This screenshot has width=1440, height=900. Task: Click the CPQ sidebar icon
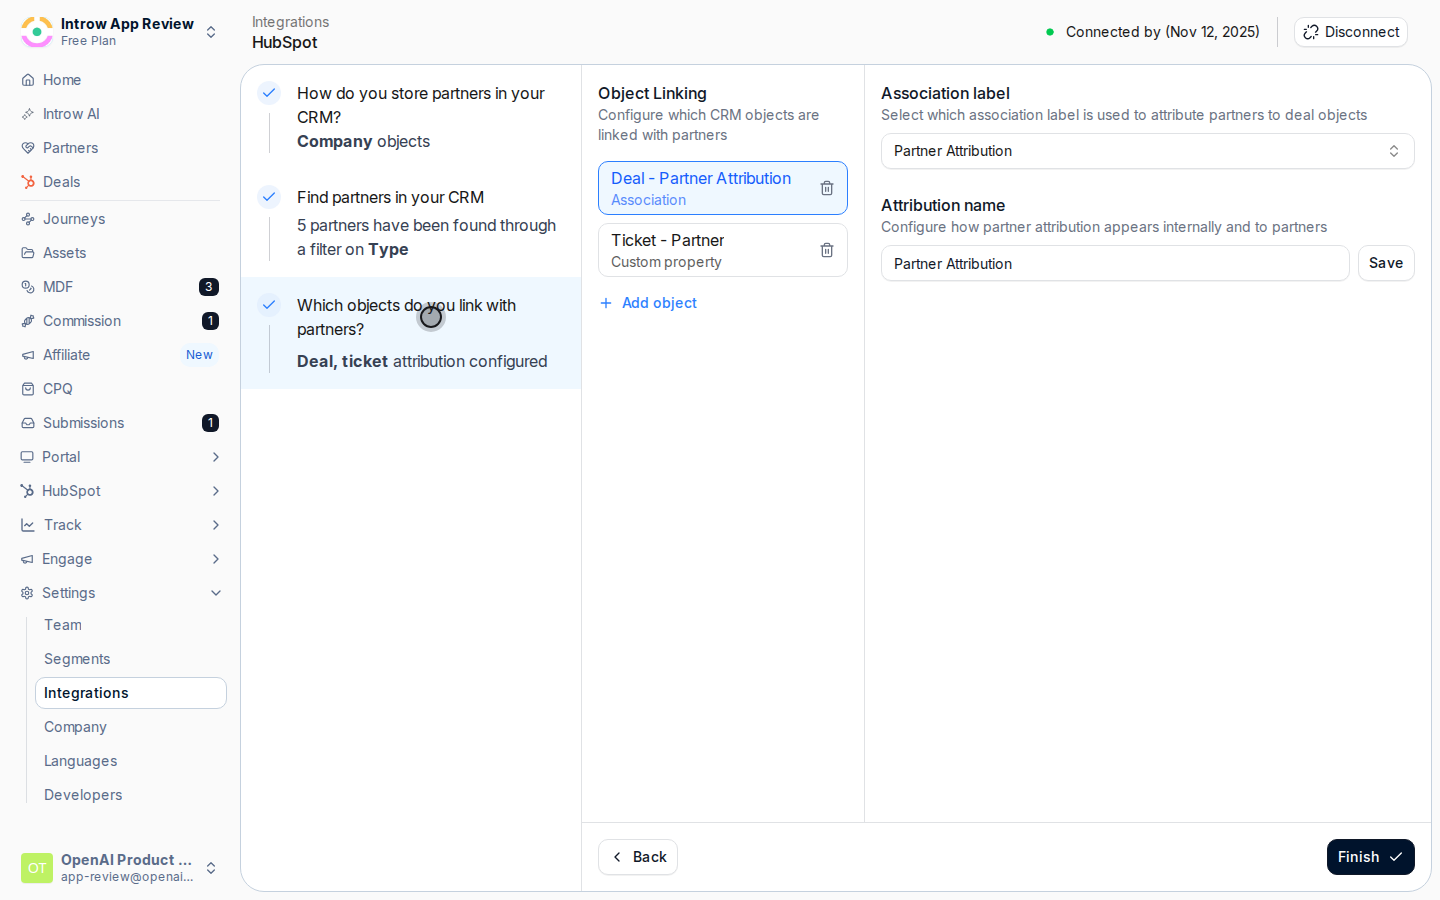tap(28, 389)
